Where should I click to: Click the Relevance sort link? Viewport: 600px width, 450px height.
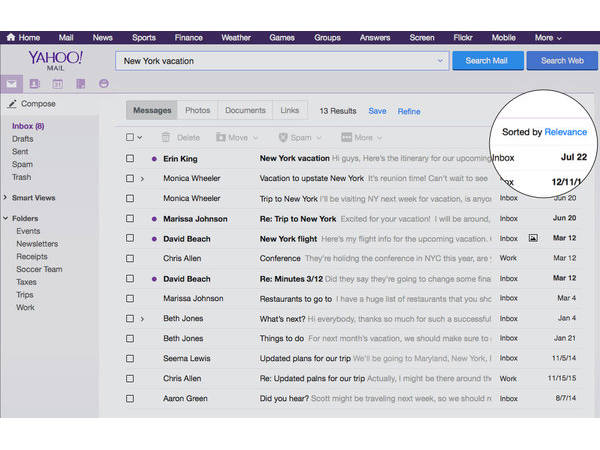click(566, 132)
